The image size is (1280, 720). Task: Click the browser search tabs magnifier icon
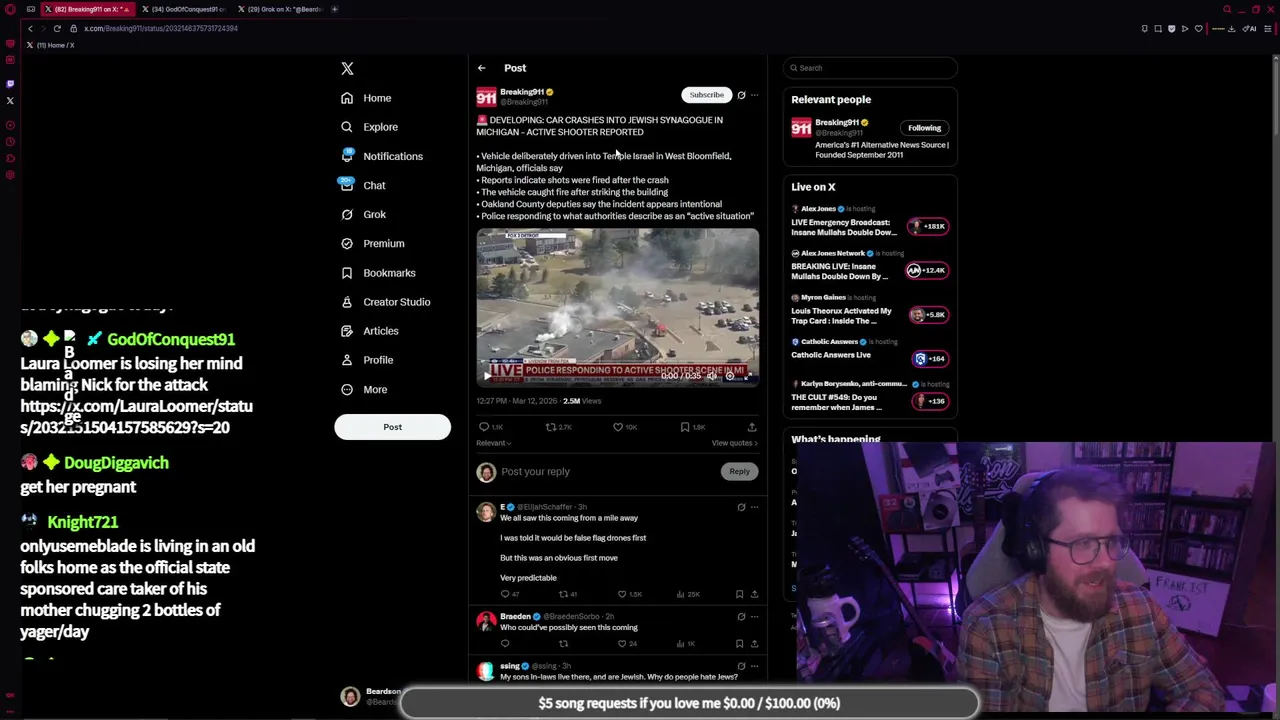click(x=1227, y=9)
